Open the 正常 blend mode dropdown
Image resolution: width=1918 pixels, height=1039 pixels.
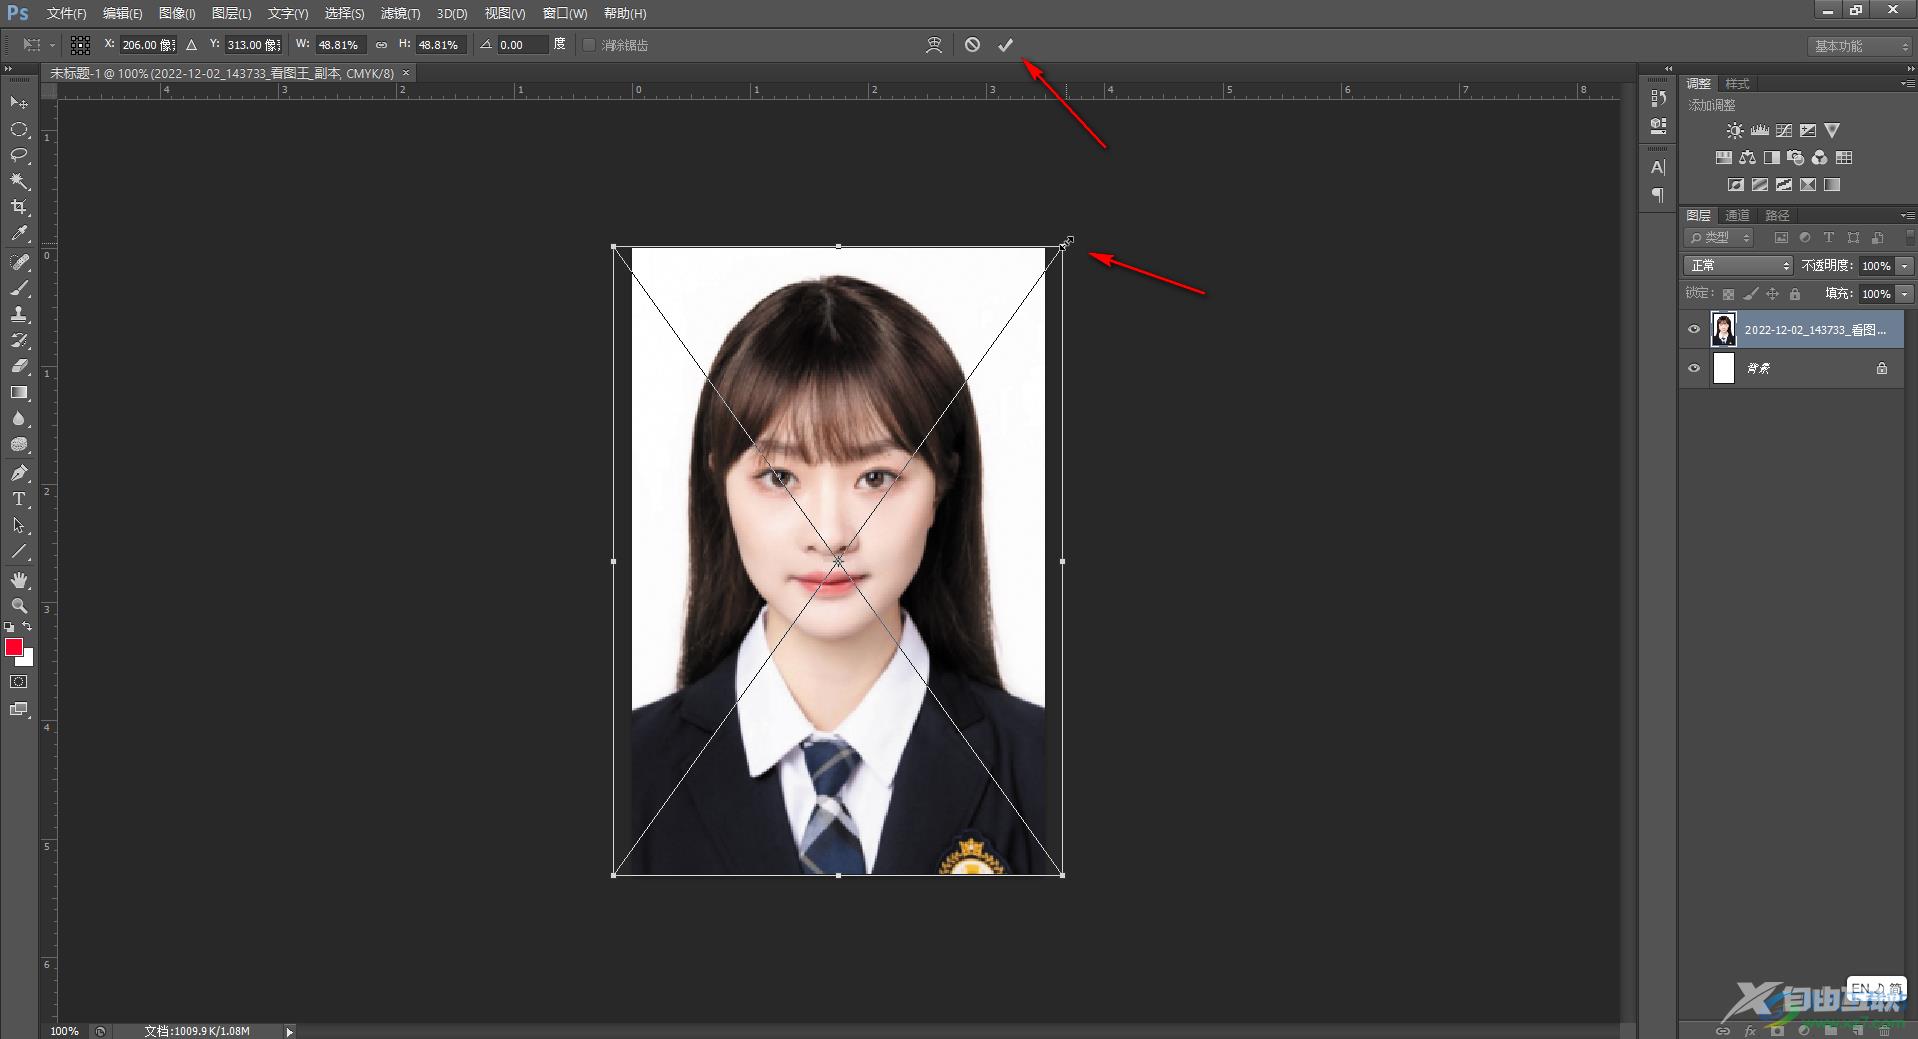[x=1738, y=266]
